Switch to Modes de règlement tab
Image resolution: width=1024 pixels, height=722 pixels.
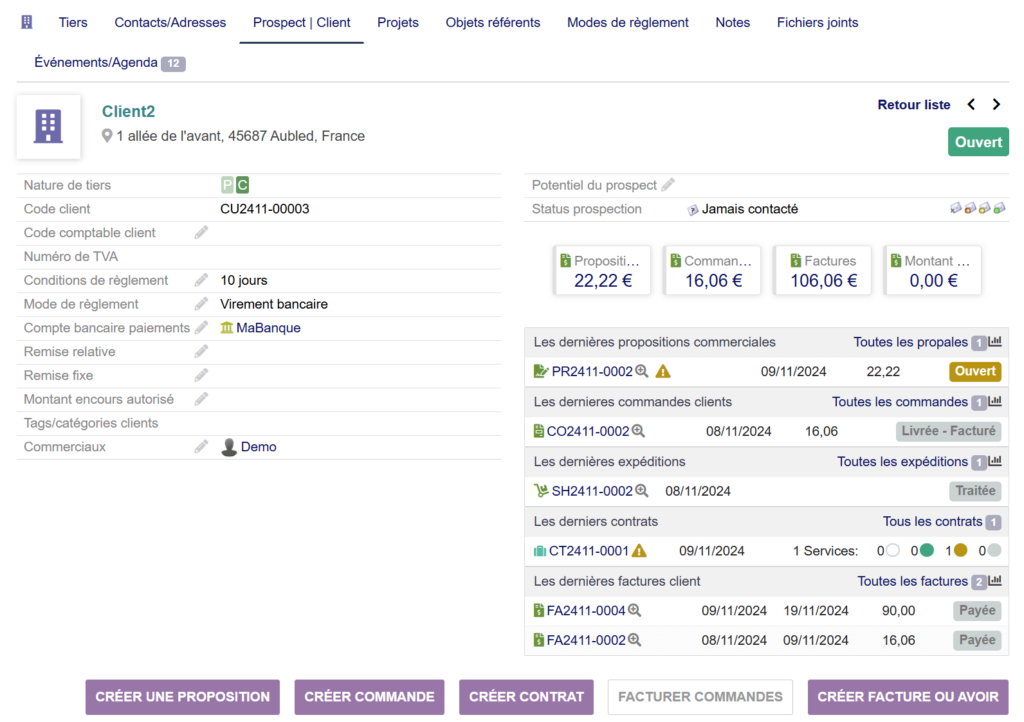click(x=627, y=22)
